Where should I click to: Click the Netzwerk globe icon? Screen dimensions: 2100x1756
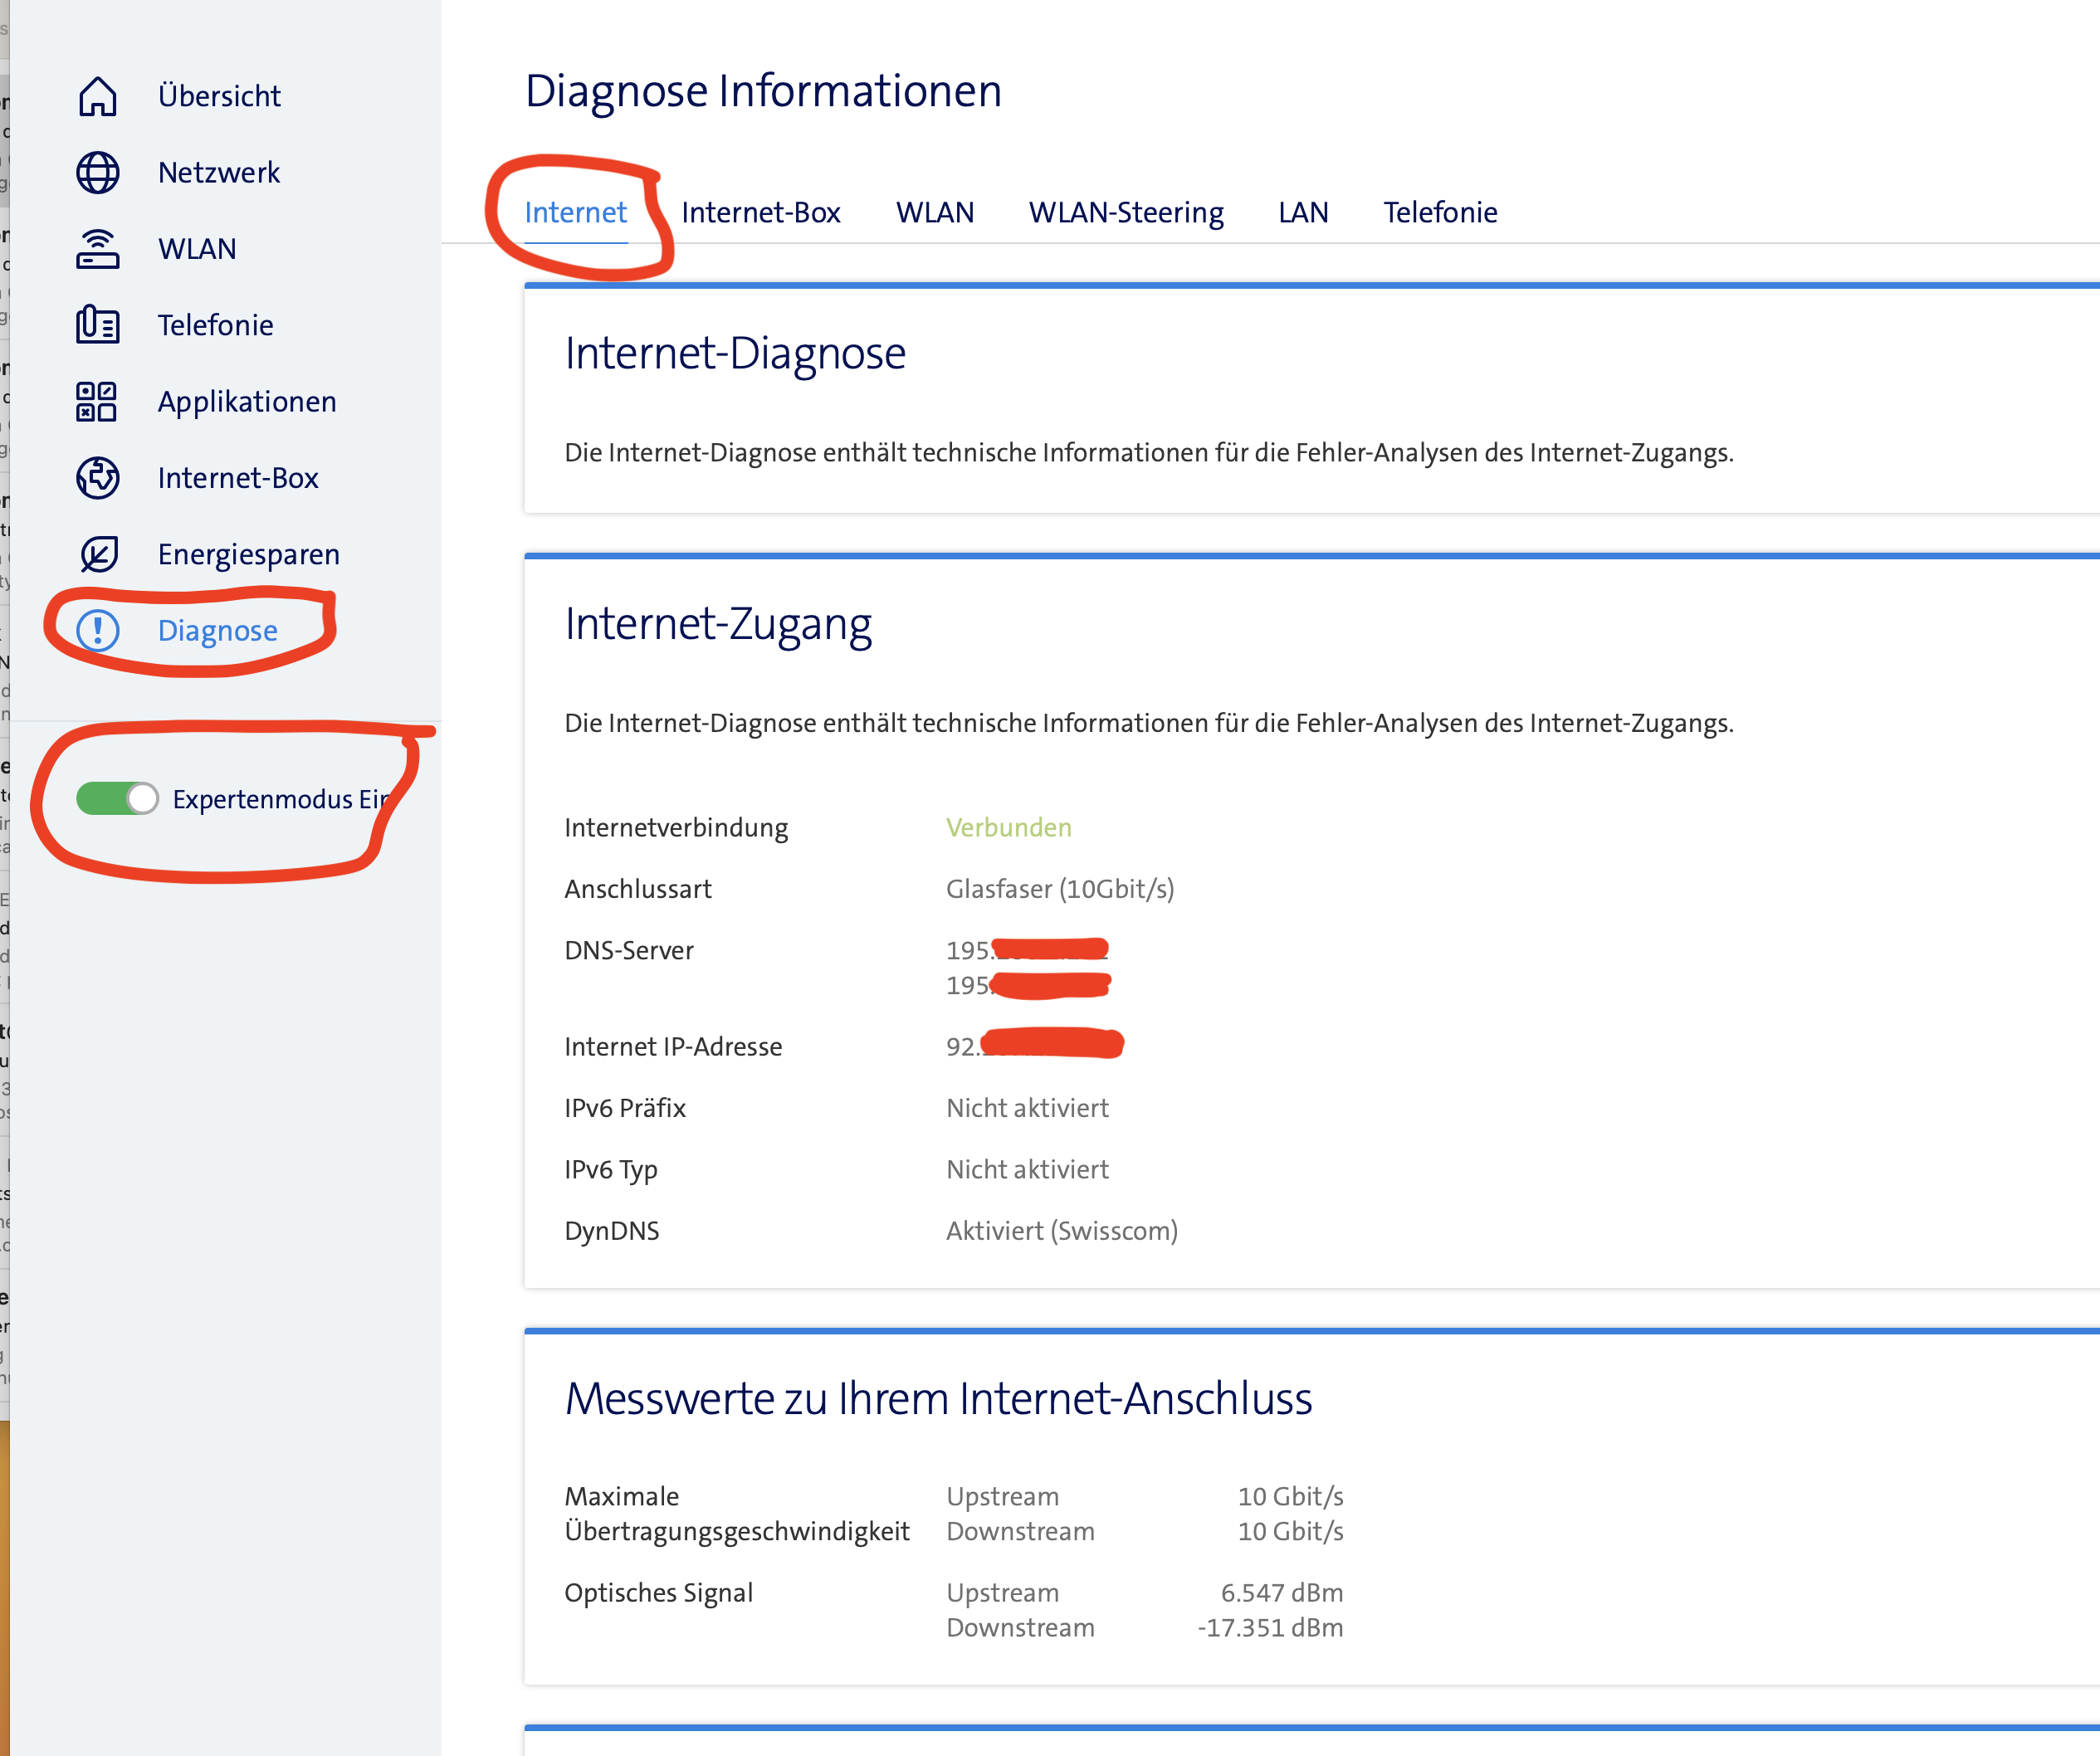pyautogui.click(x=97, y=173)
